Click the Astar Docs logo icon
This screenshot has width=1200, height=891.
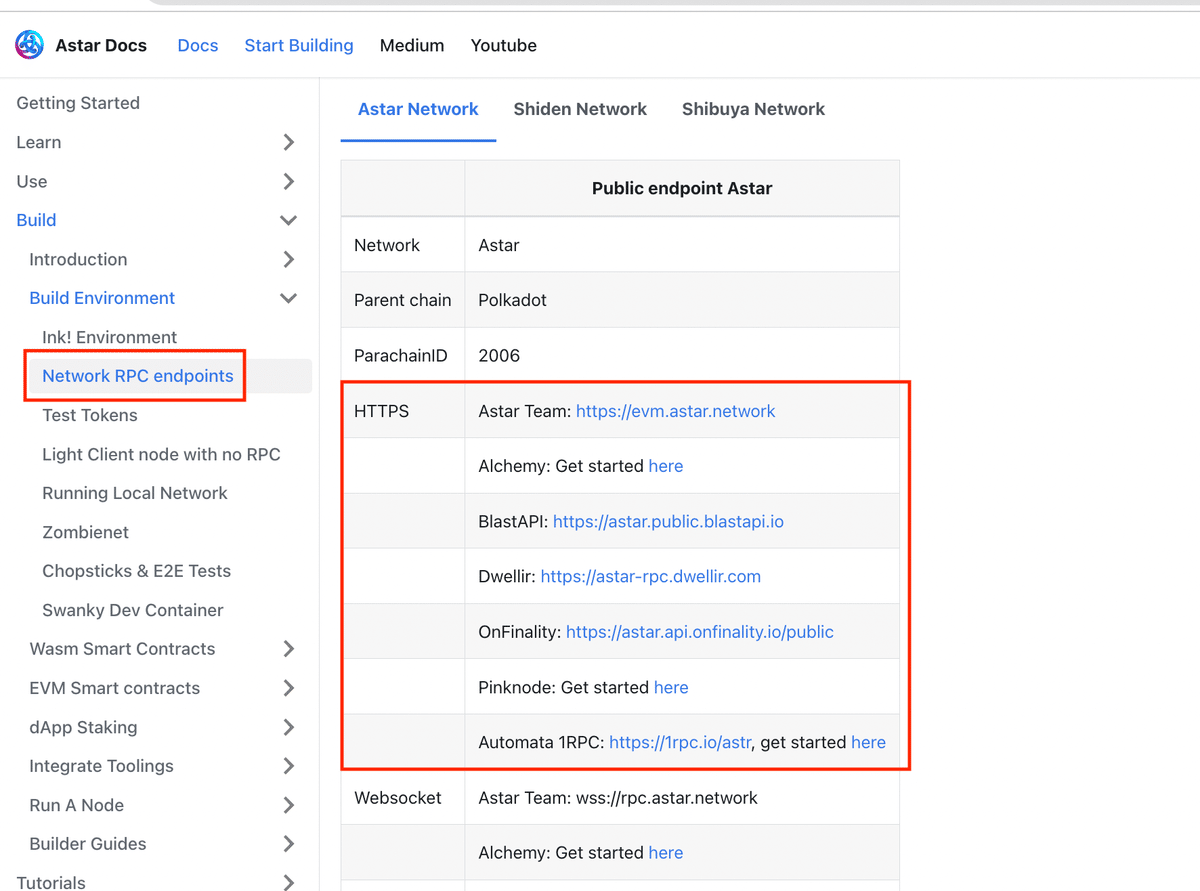point(29,45)
